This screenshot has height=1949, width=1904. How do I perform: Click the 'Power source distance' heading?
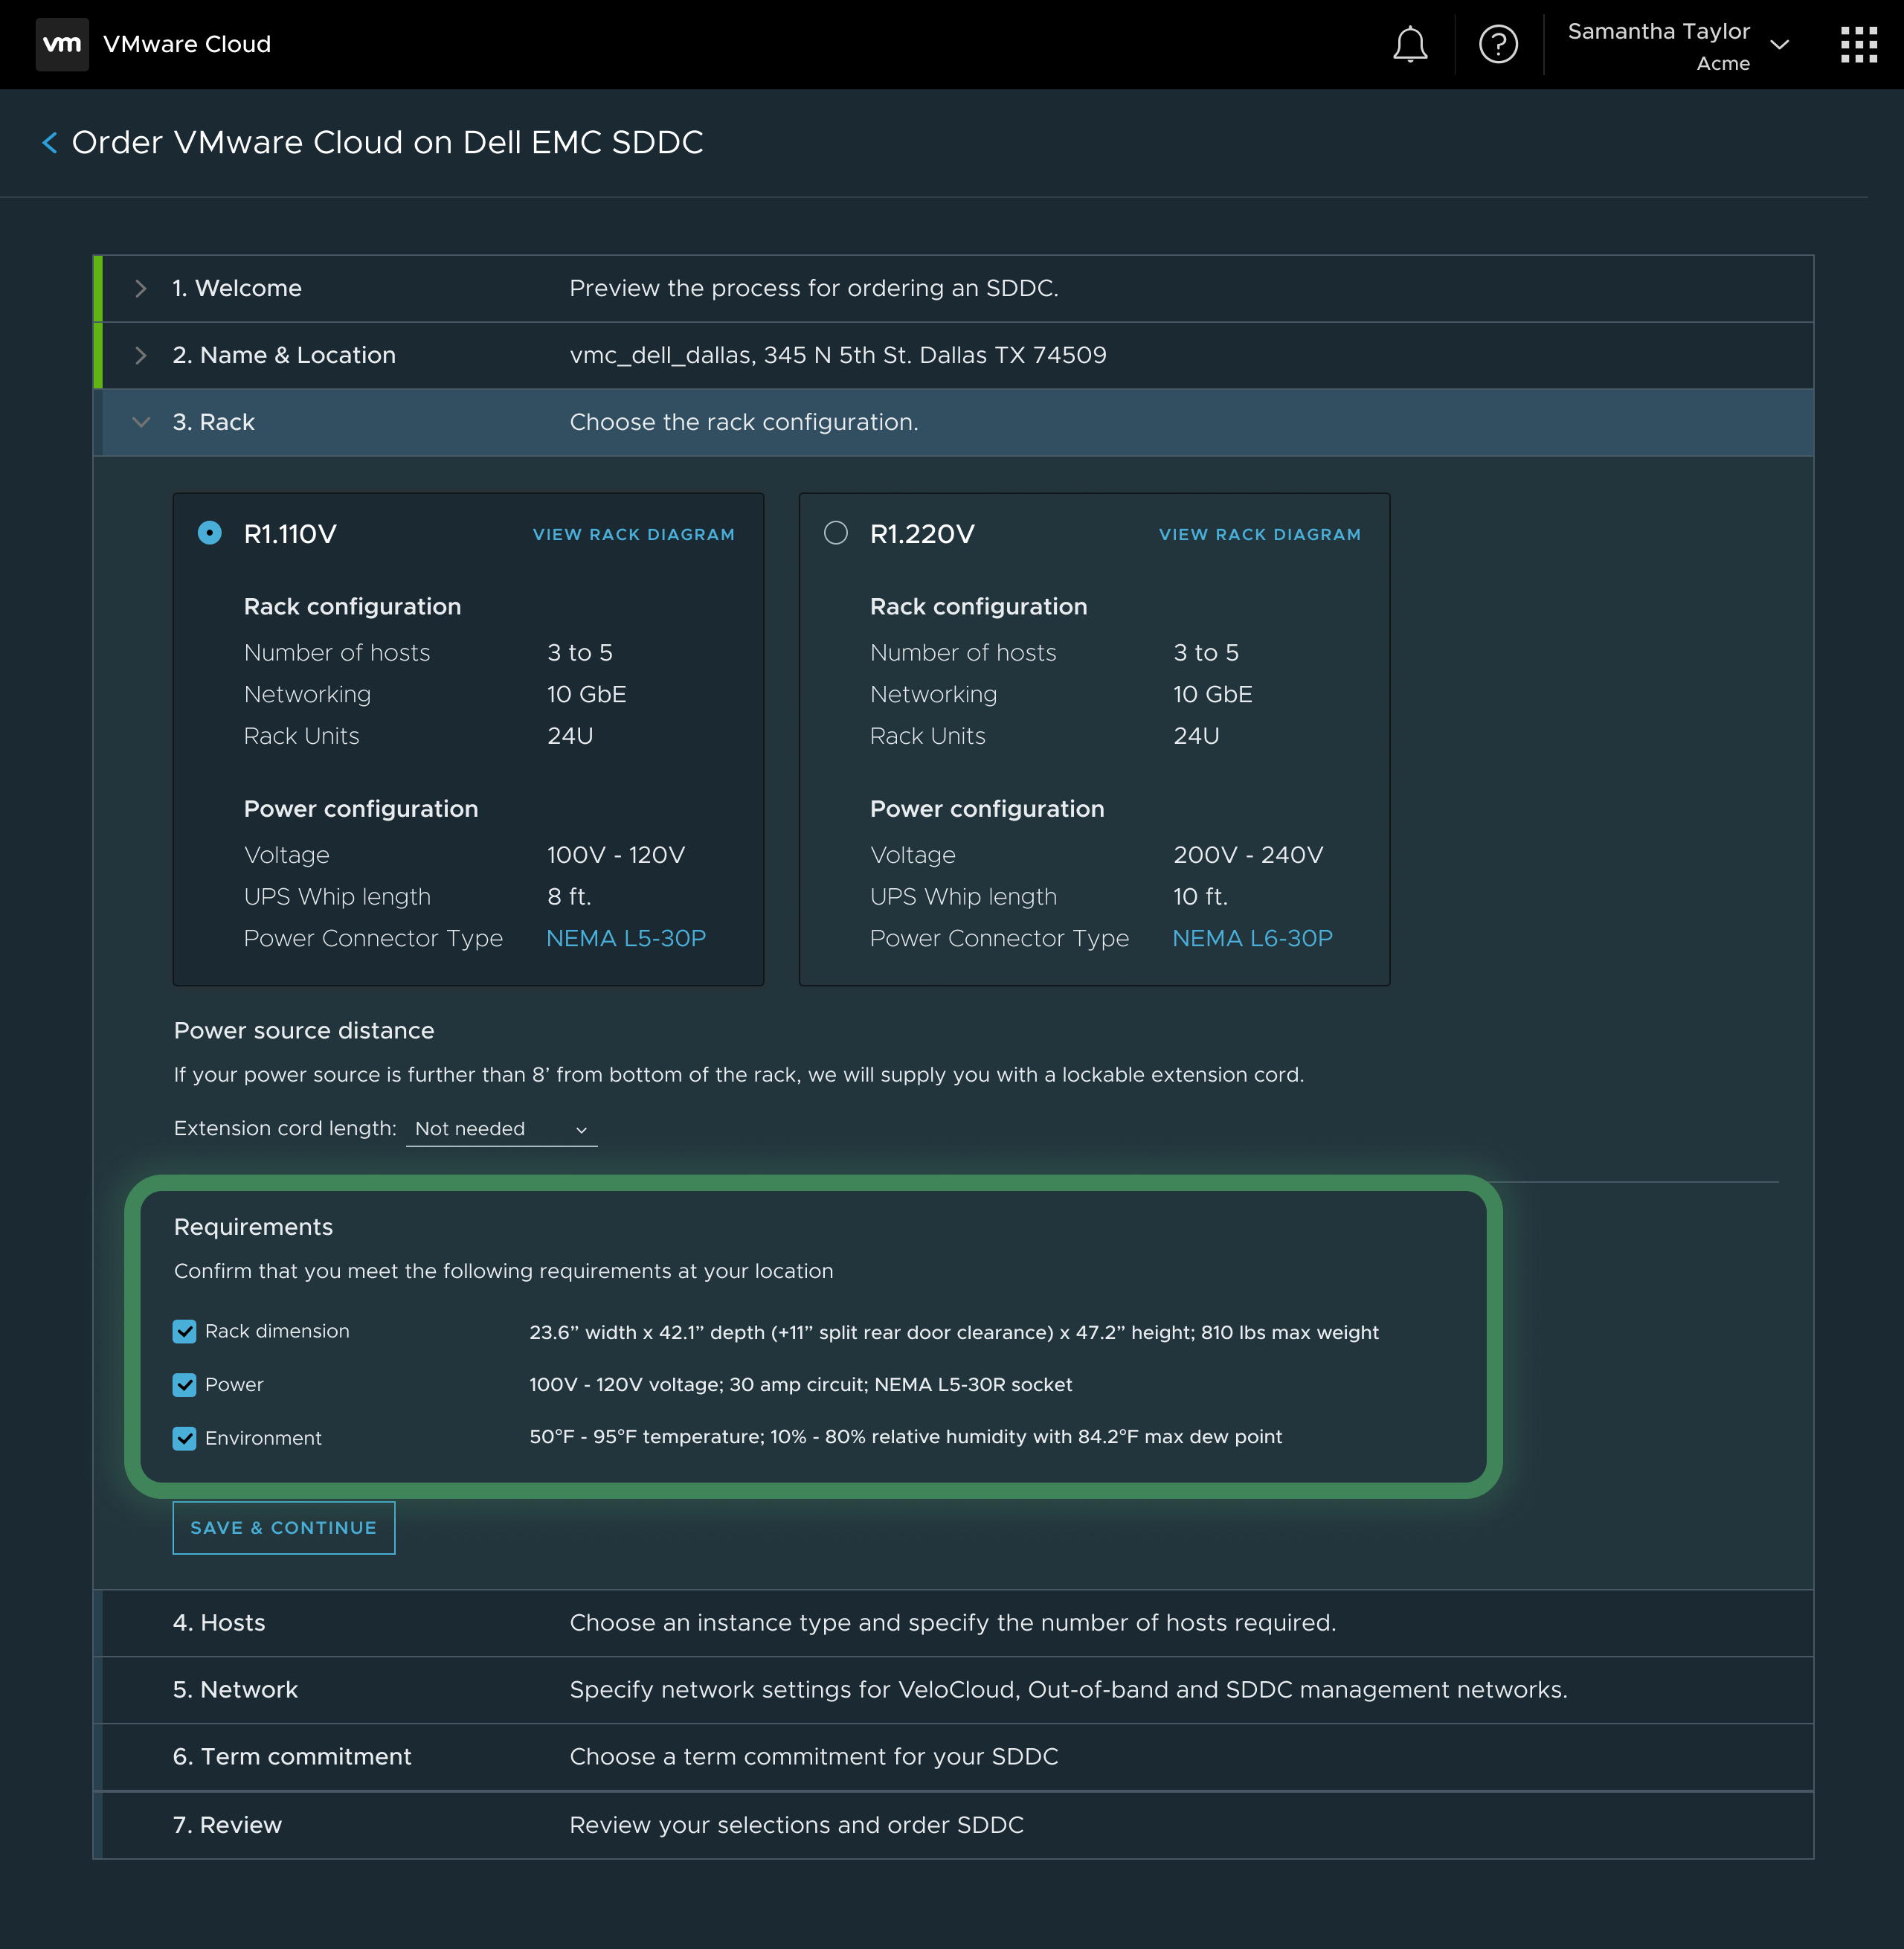pos(304,1031)
